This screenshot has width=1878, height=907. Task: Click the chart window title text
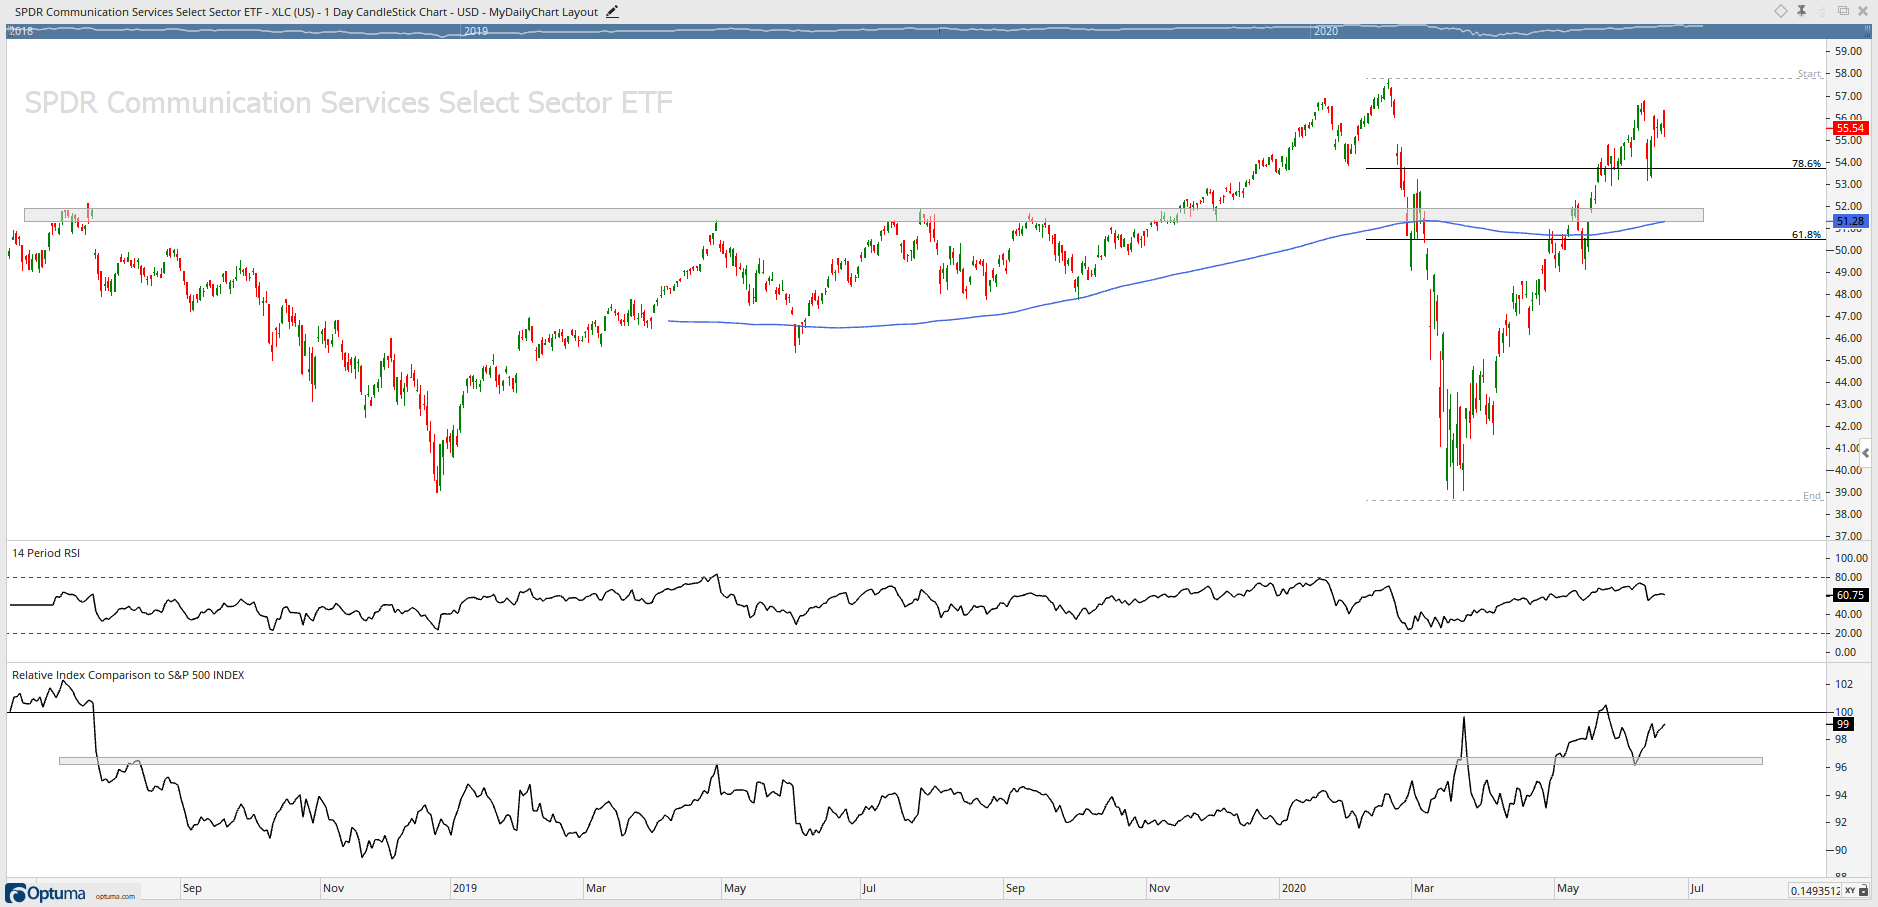306,12
